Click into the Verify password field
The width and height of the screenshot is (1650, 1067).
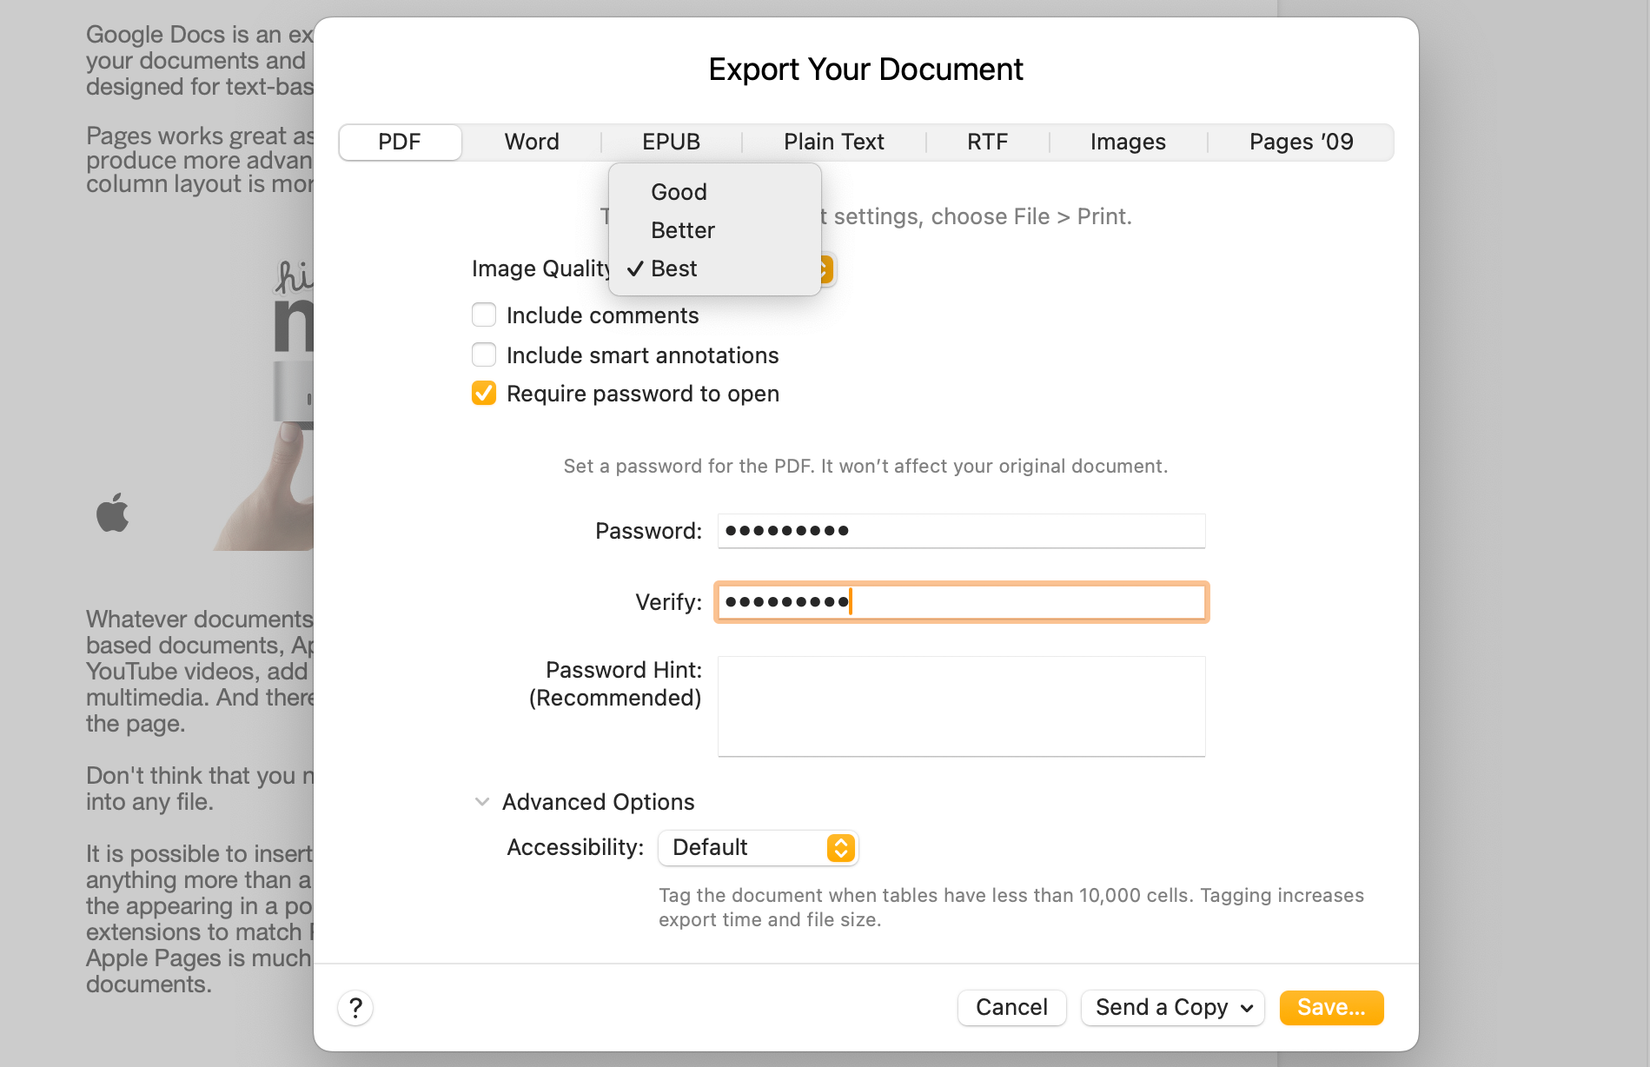961,602
